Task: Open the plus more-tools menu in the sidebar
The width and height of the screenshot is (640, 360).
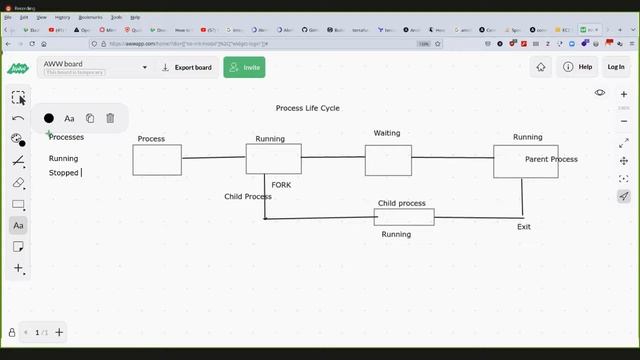Action: 18,268
